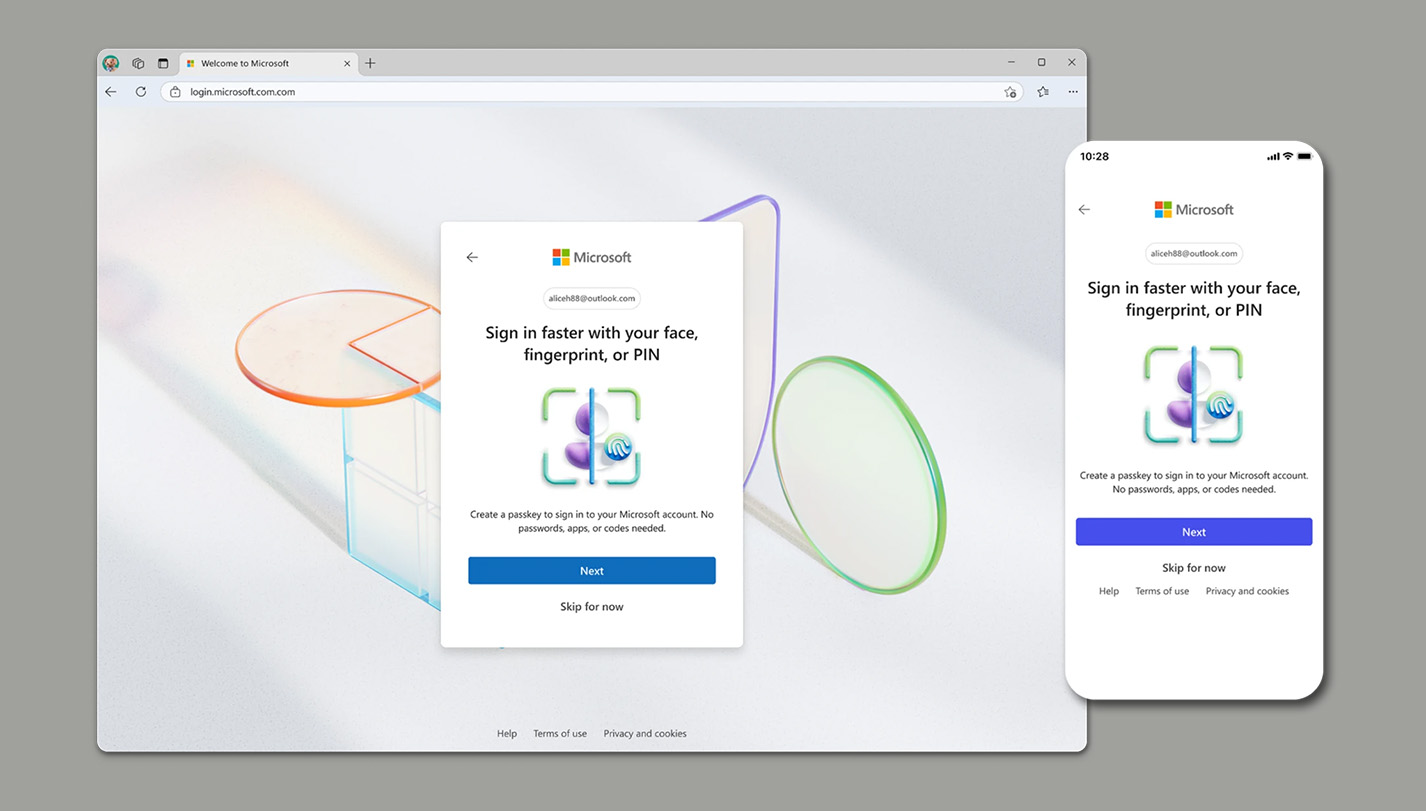Open the tab actions menu icon
Viewport: 1426px width, 811px height.
[x=163, y=63]
